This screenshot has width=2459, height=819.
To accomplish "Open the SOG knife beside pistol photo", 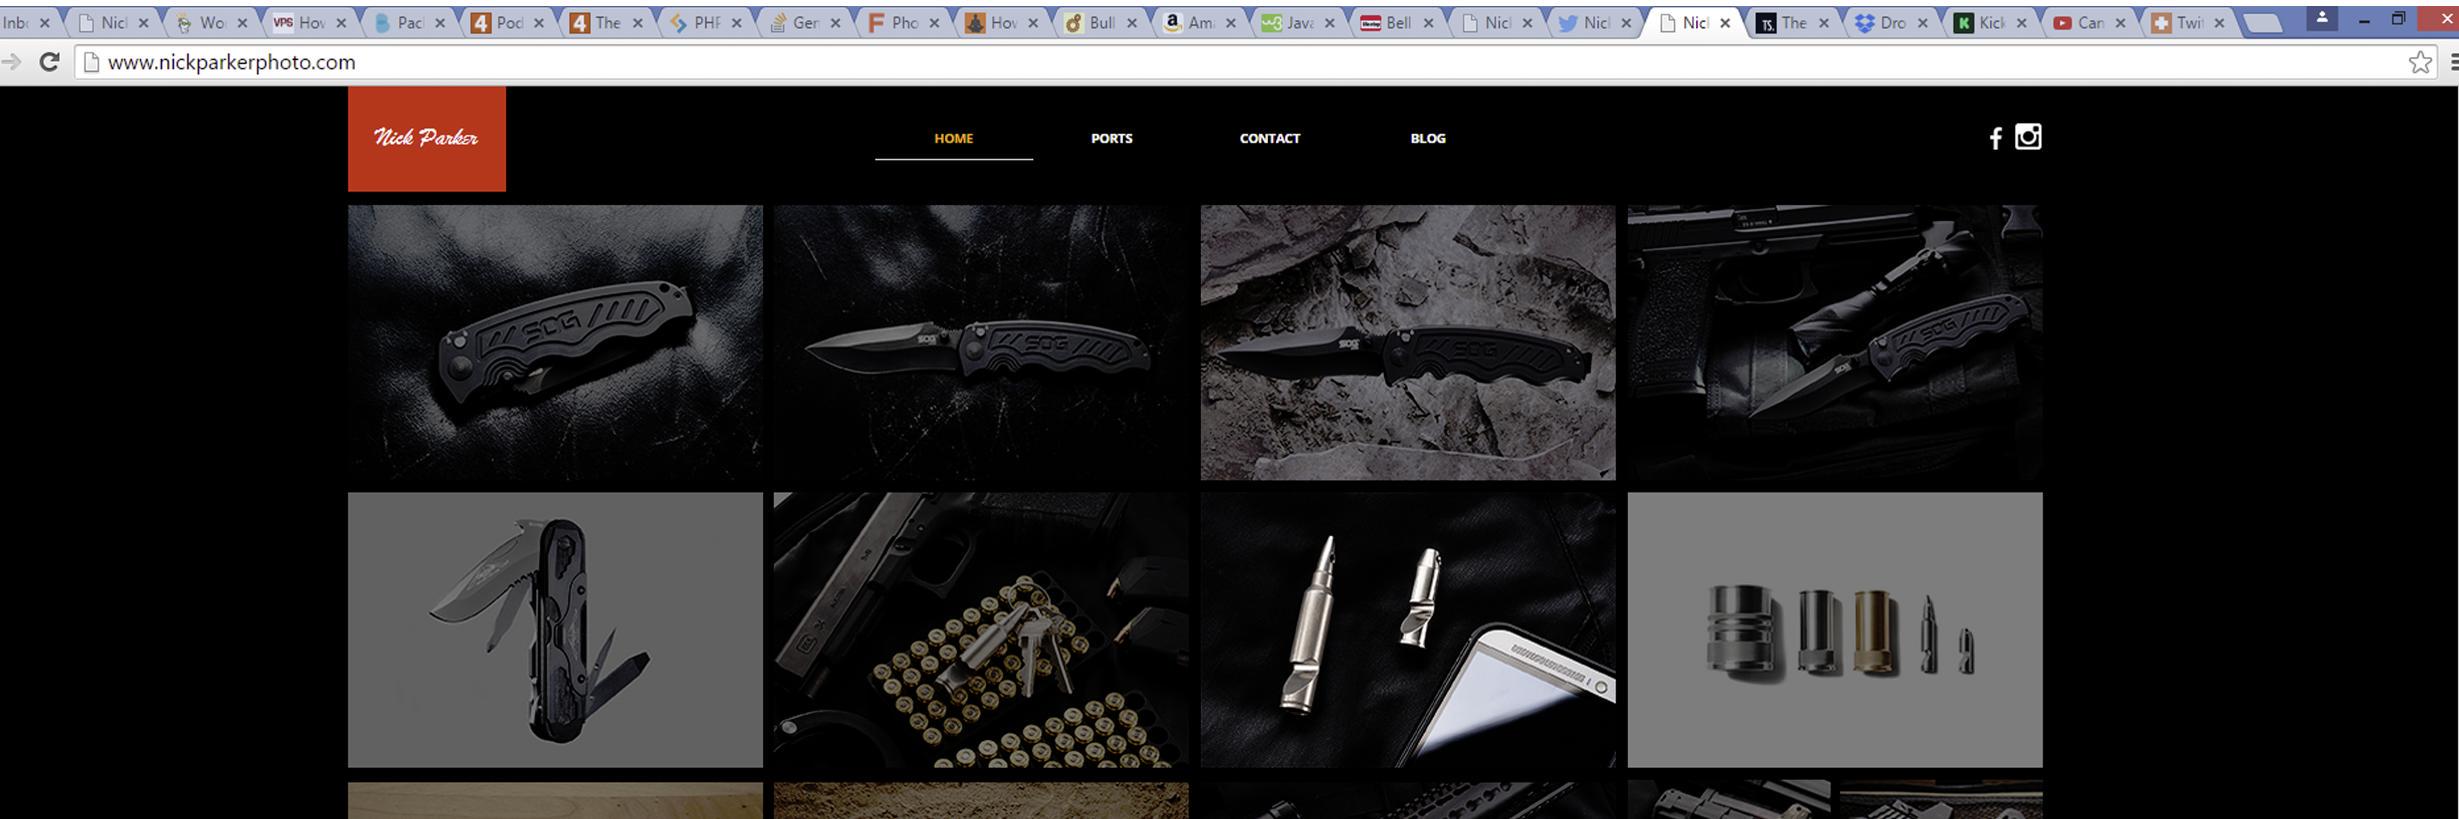I will [1835, 343].
